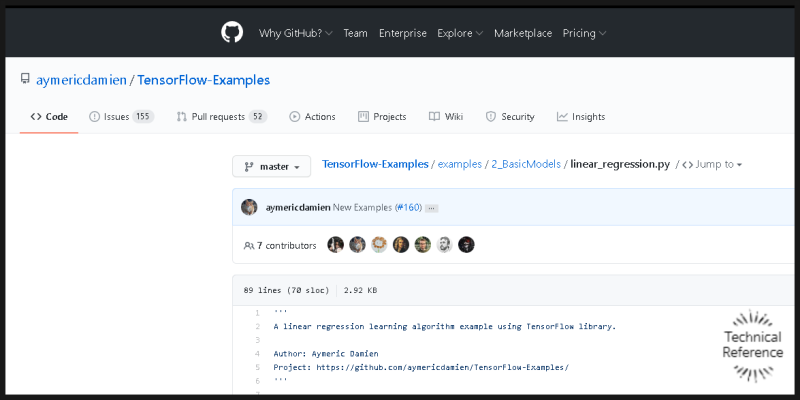Open the Why GitHub dropdown menu
800x400 pixels.
click(295, 33)
